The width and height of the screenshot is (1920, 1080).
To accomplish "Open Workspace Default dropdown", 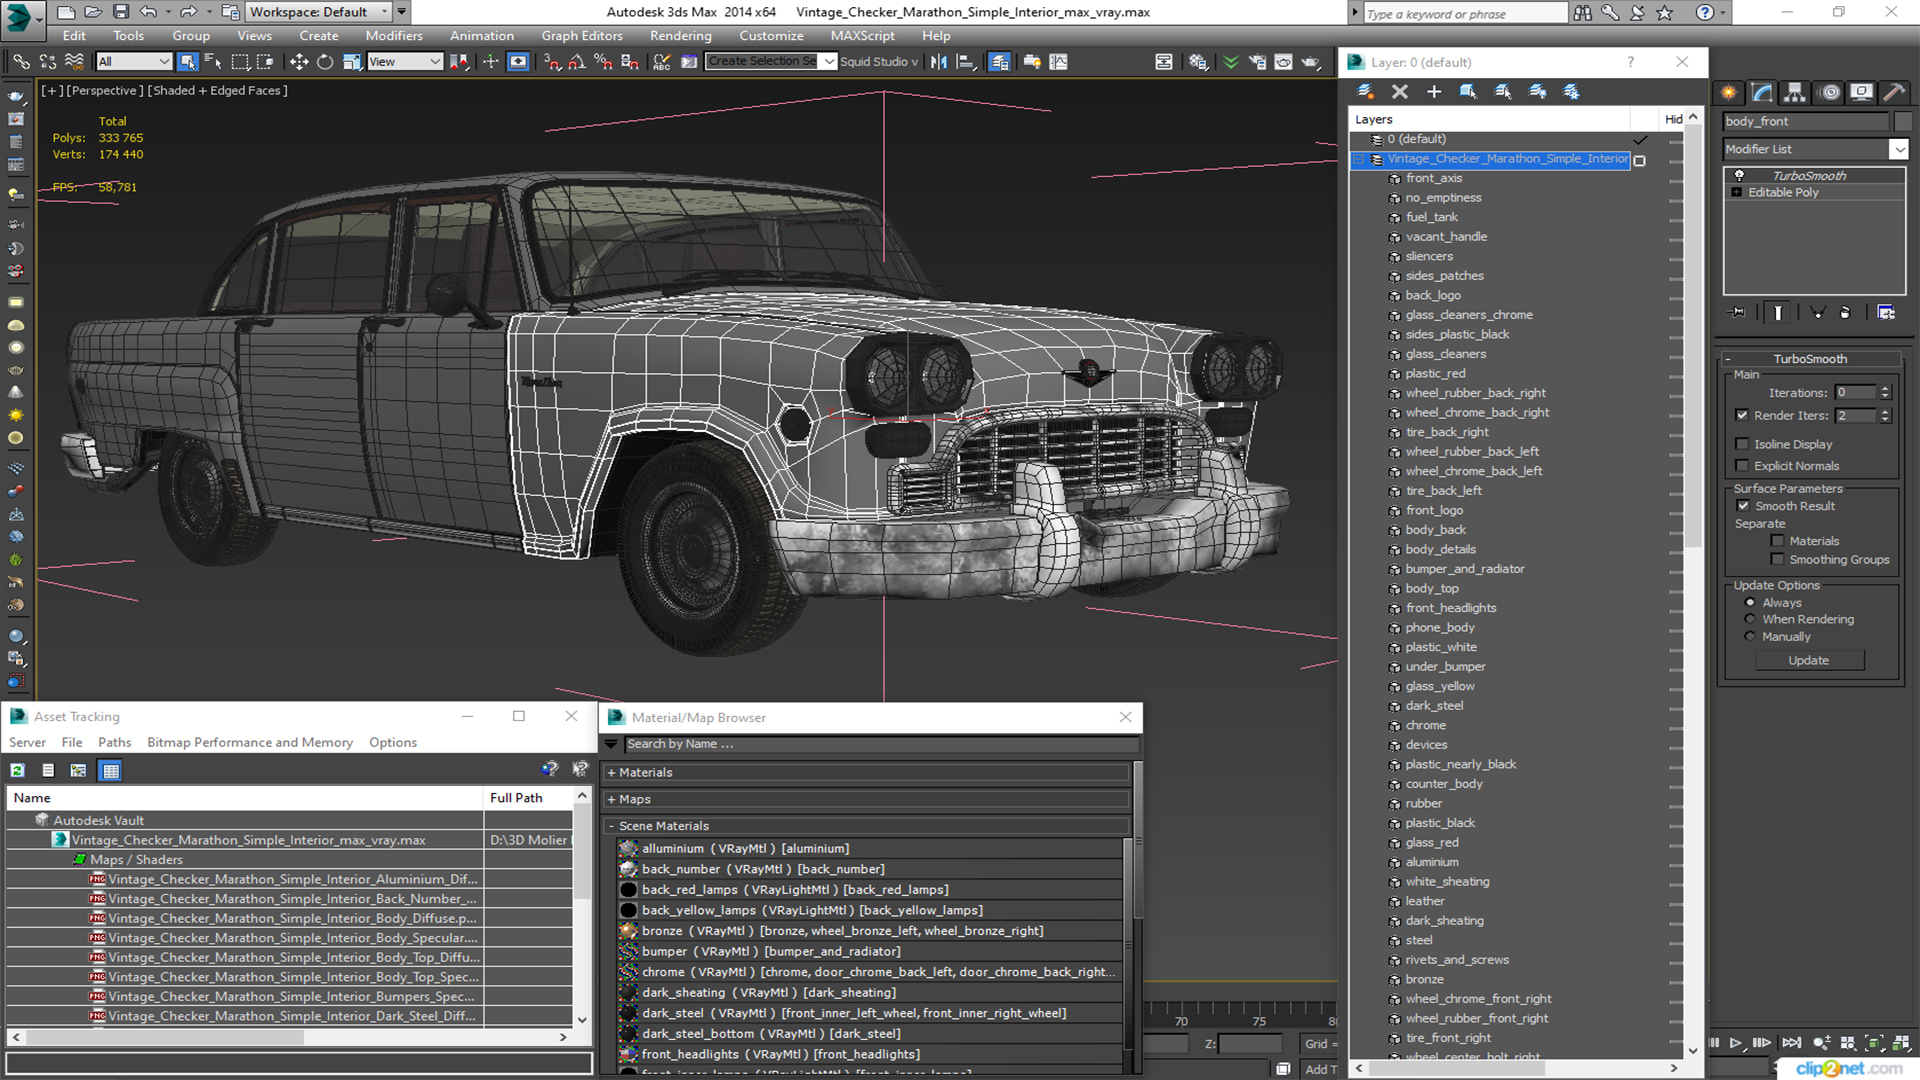I will pyautogui.click(x=318, y=12).
